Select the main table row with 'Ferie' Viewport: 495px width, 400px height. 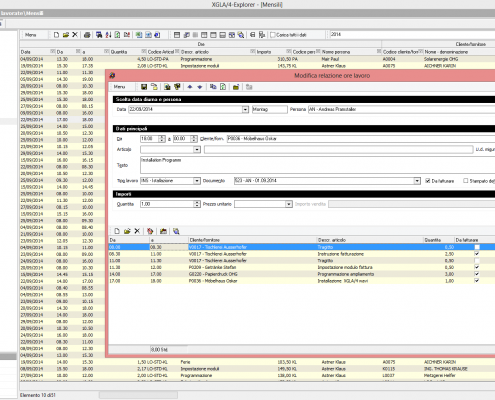(x=257, y=362)
